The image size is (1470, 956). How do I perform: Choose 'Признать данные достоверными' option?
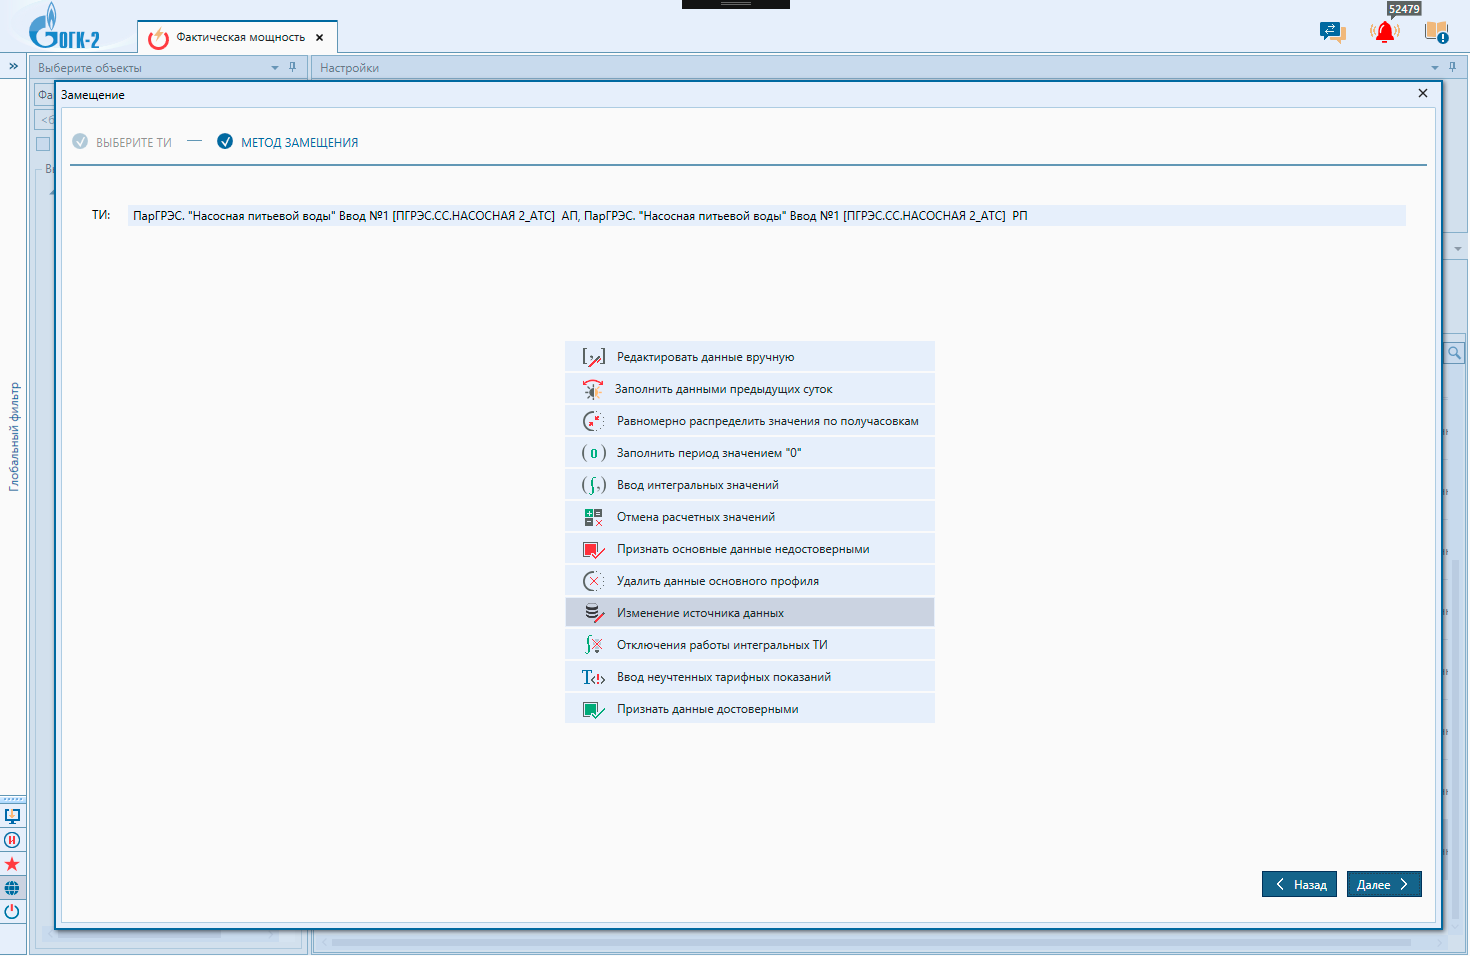[749, 709]
